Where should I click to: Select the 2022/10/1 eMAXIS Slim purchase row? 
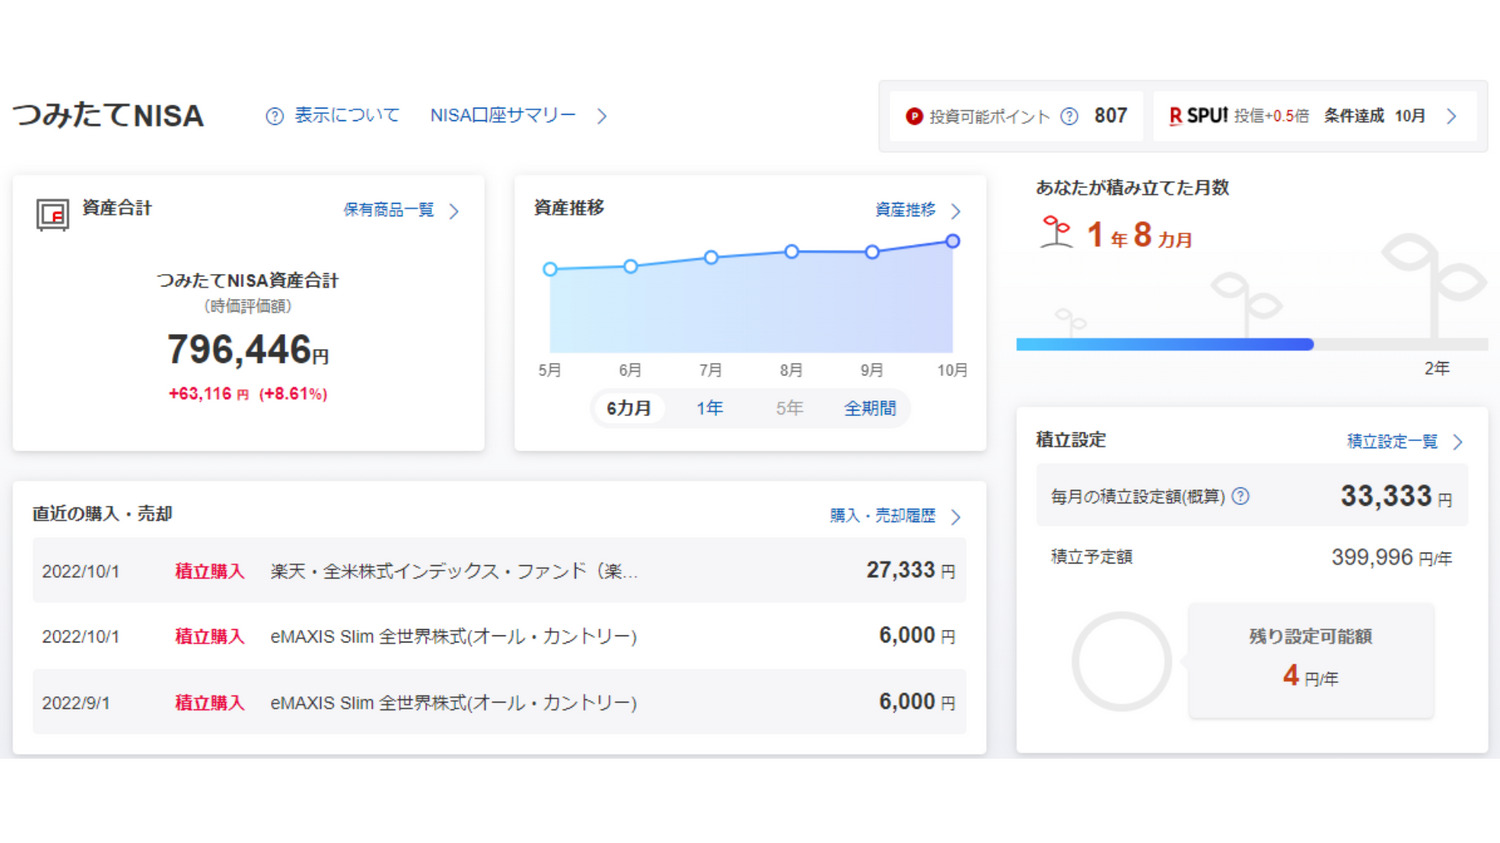(x=499, y=636)
